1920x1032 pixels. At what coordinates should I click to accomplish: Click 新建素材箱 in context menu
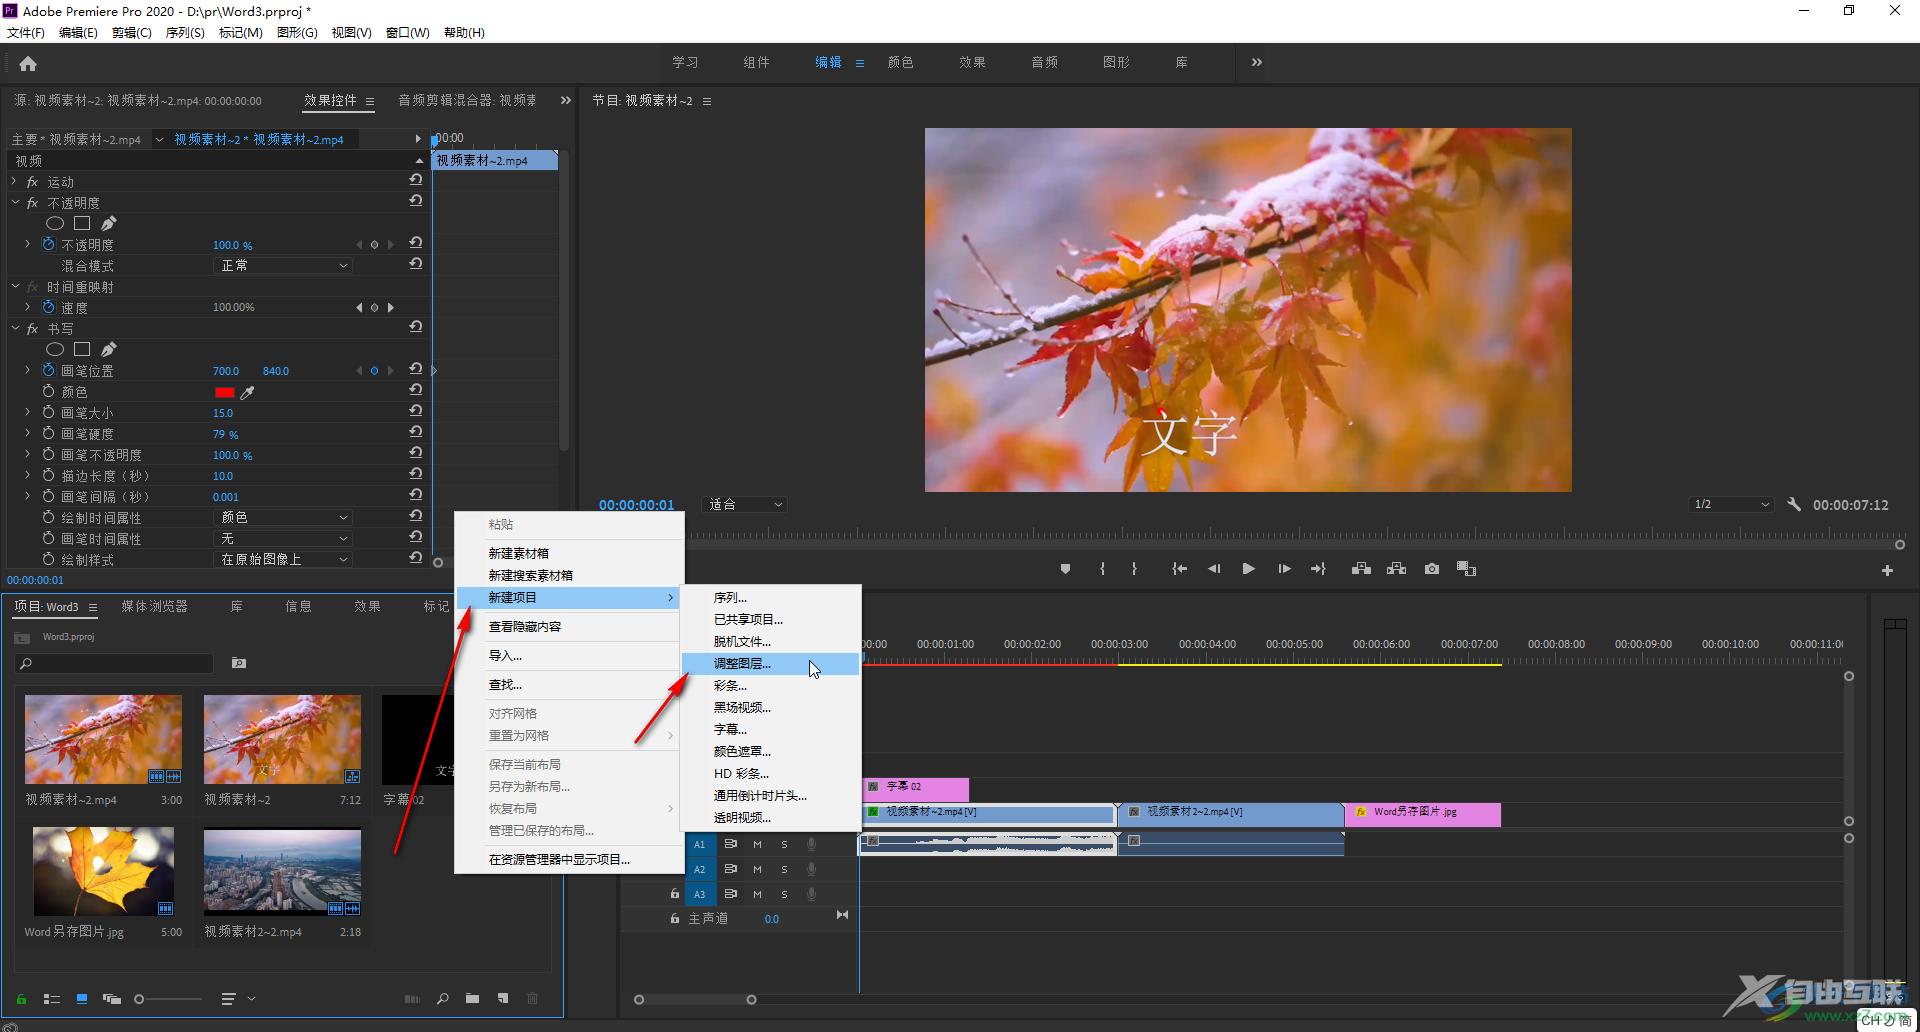[x=569, y=554]
